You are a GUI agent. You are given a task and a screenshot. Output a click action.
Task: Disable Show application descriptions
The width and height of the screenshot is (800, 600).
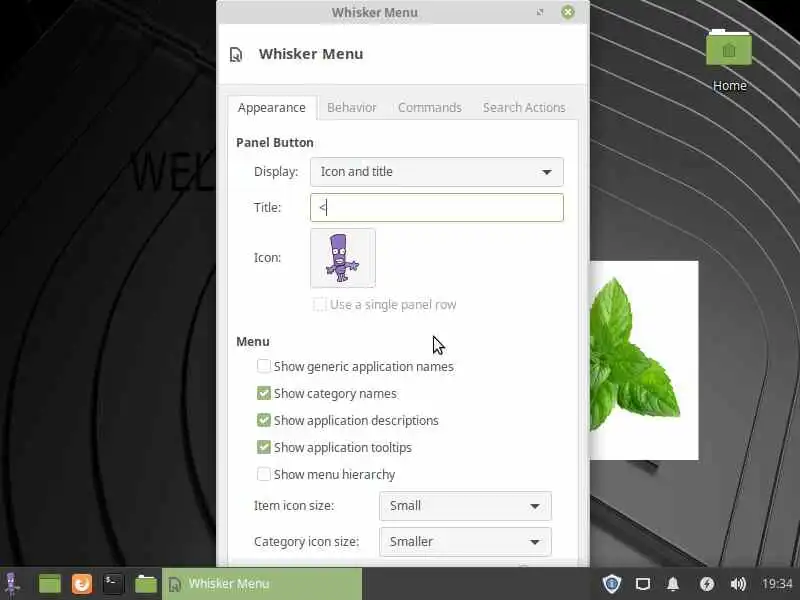coord(264,420)
